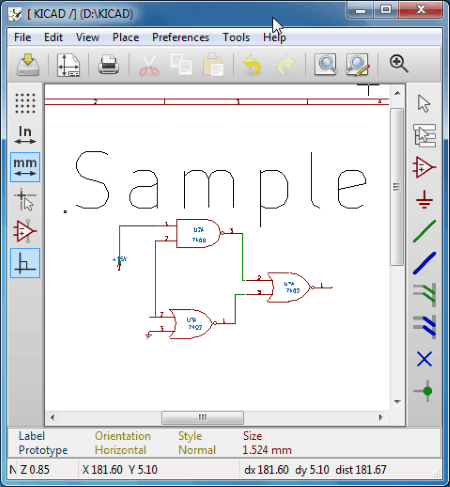450x487 pixels.
Task: Click the horizontal scrollbar thumb
Action: [202, 418]
